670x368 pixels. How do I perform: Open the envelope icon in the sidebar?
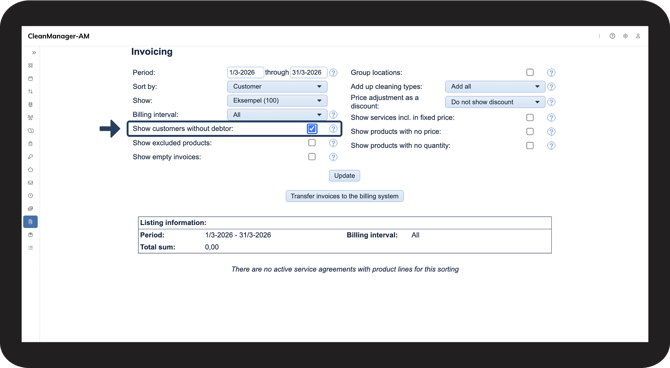tap(30, 183)
